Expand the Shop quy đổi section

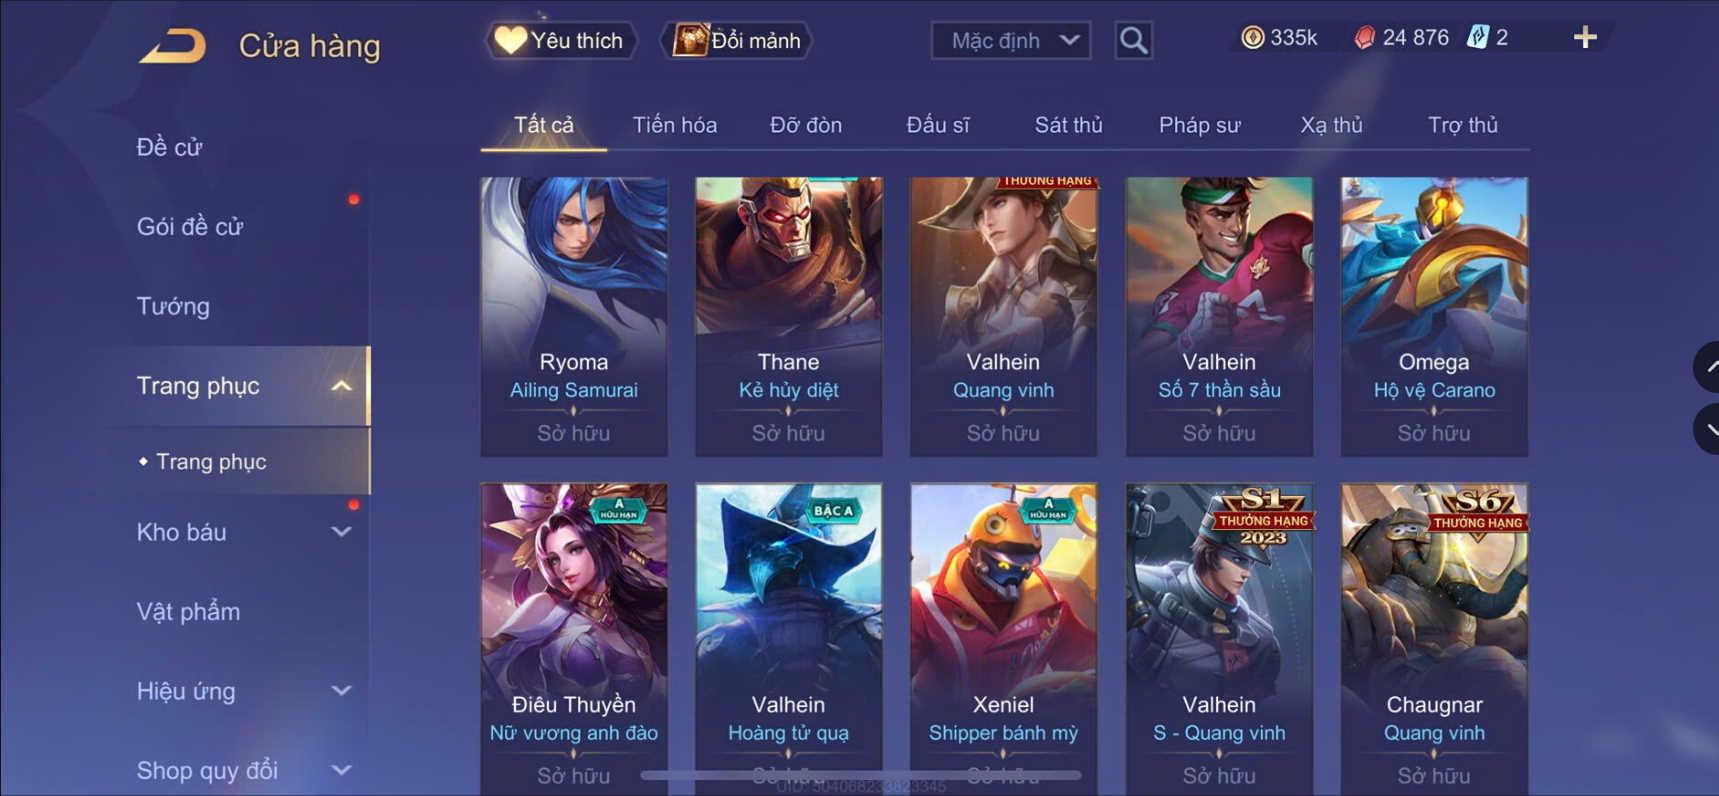[x=341, y=770]
